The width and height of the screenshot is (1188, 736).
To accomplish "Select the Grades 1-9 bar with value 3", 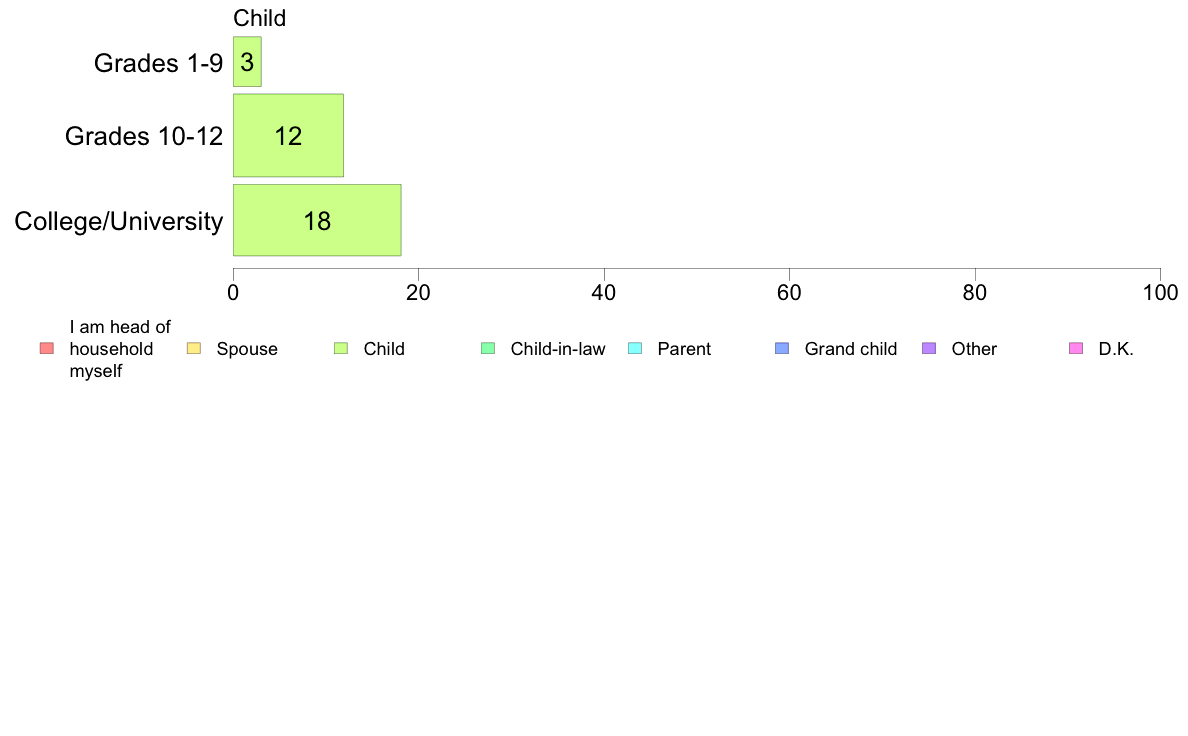I will 247,61.
